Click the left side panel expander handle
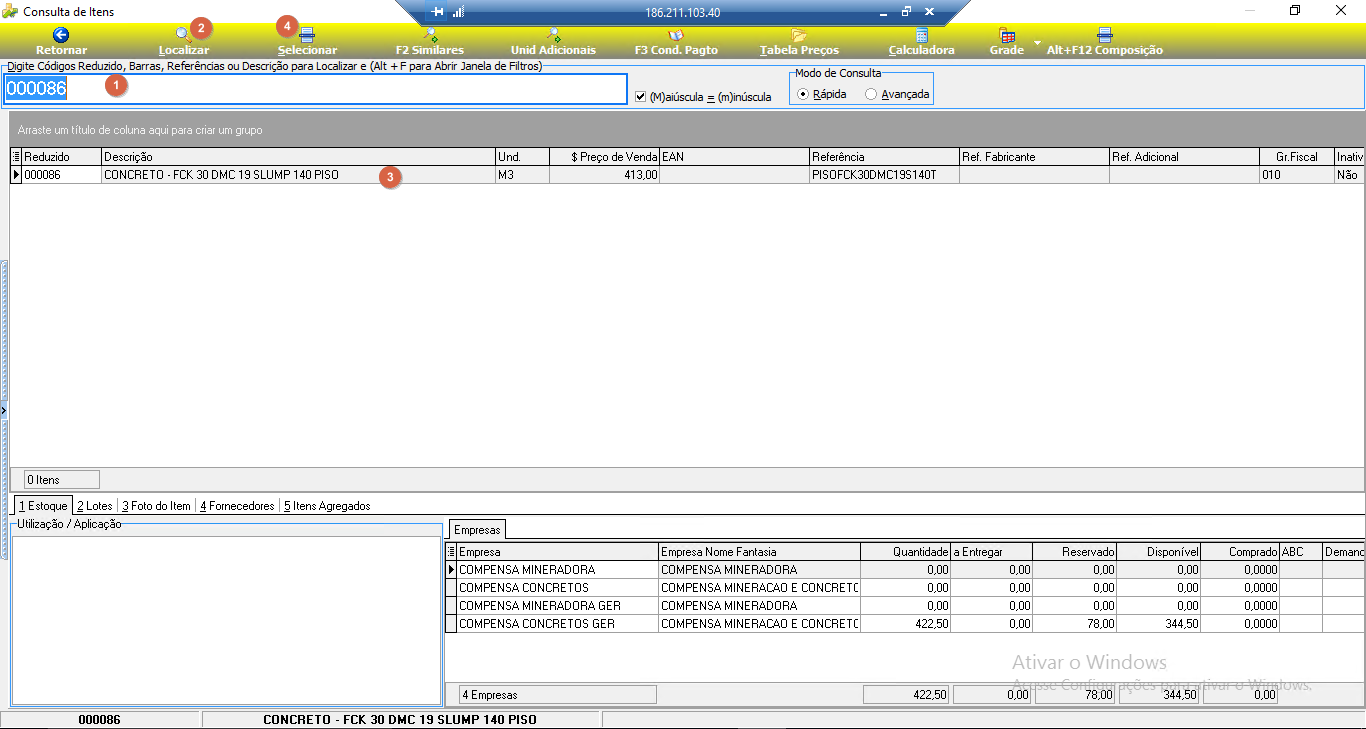Viewport: 1366px width, 729px height. point(4,410)
